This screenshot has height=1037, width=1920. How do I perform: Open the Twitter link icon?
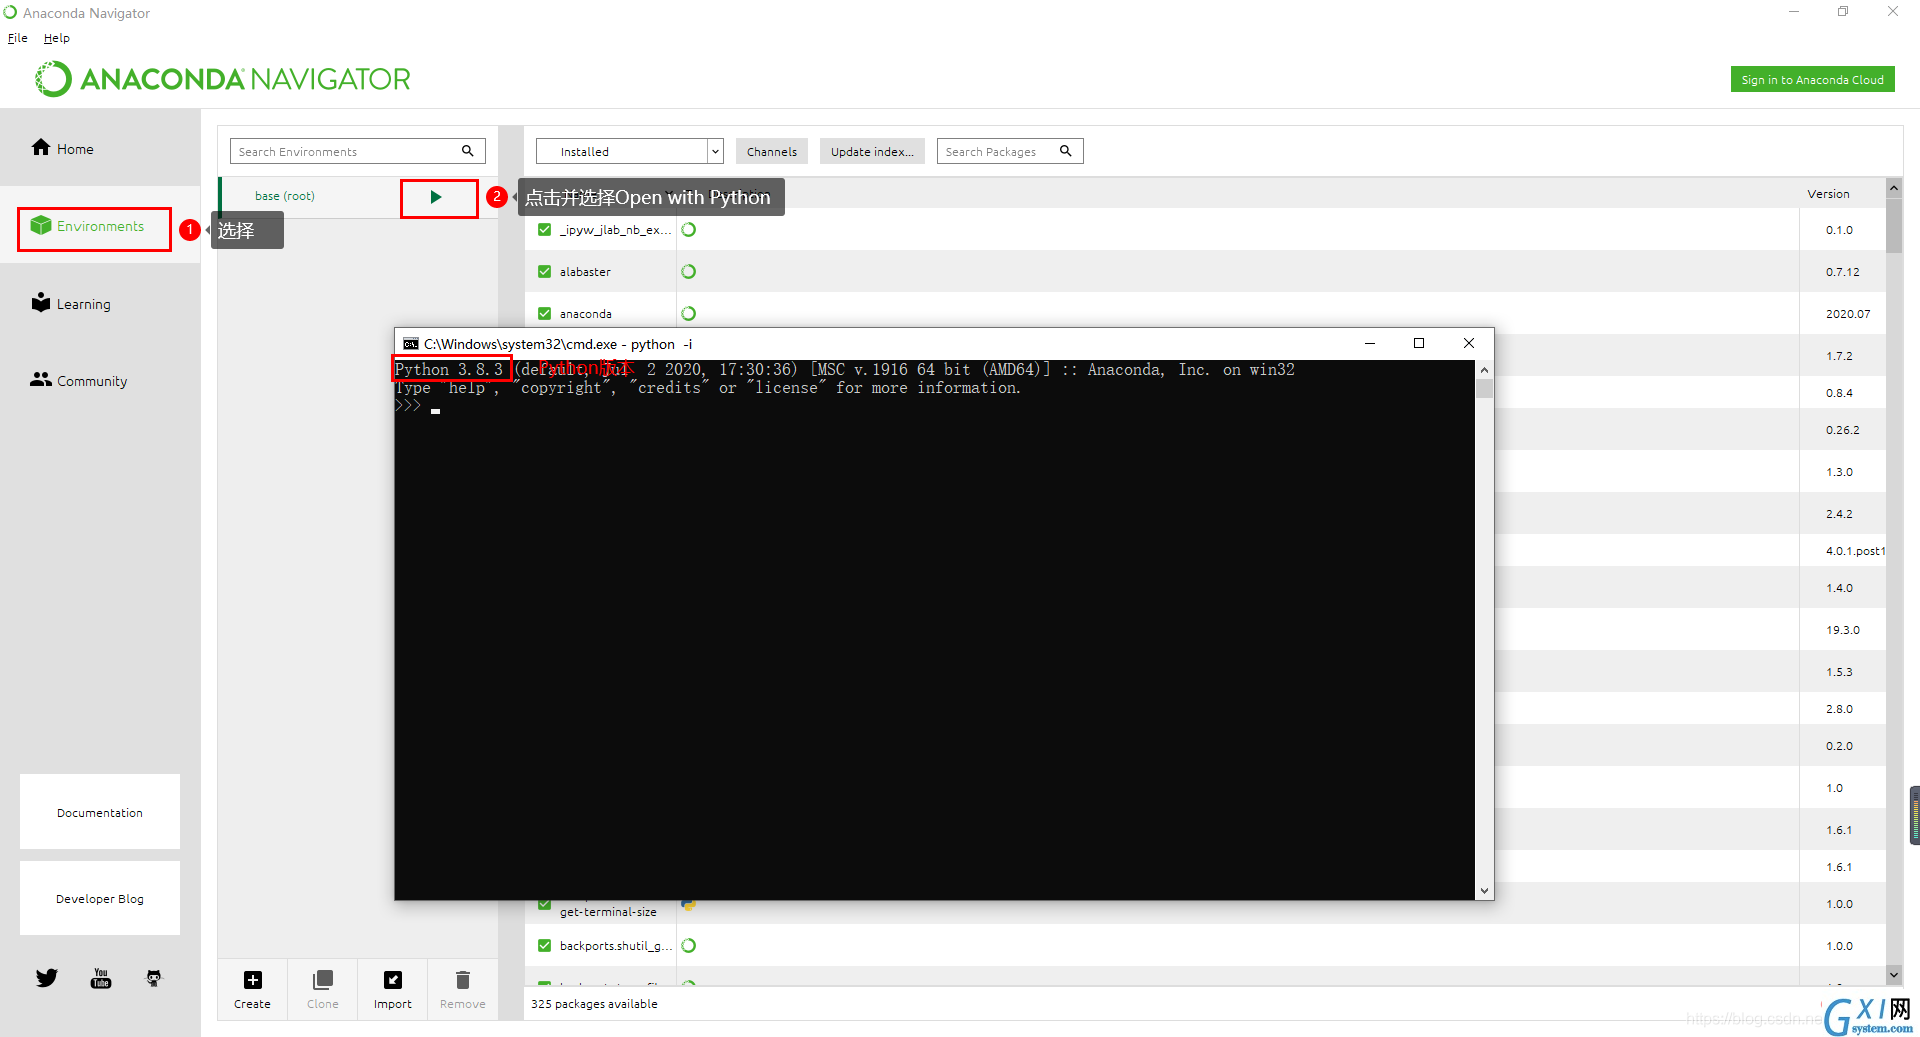pyautogui.click(x=47, y=978)
